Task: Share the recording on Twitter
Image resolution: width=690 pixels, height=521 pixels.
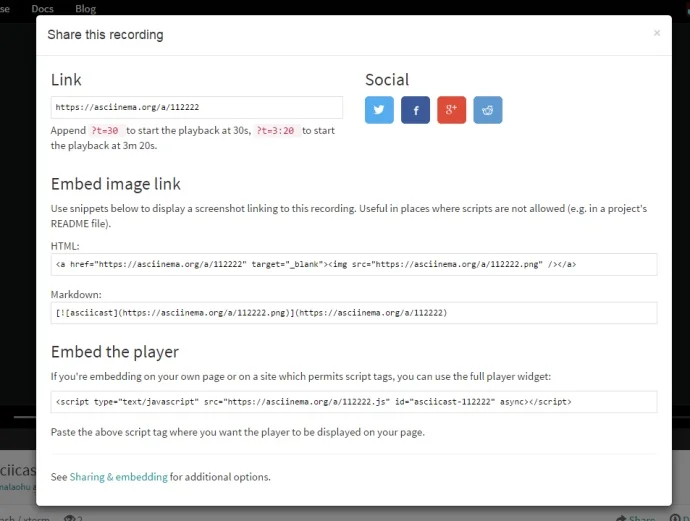Action: (x=379, y=110)
